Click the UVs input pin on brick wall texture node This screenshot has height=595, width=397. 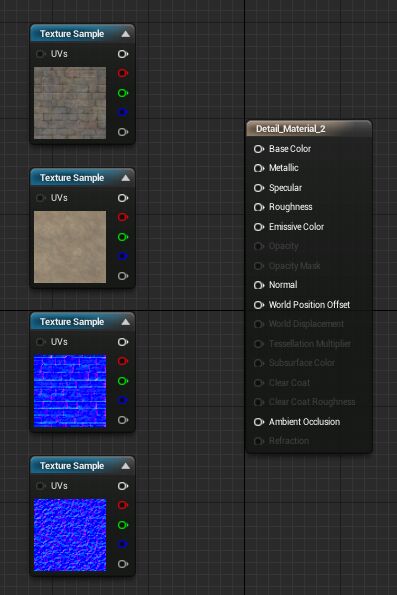click(40, 54)
